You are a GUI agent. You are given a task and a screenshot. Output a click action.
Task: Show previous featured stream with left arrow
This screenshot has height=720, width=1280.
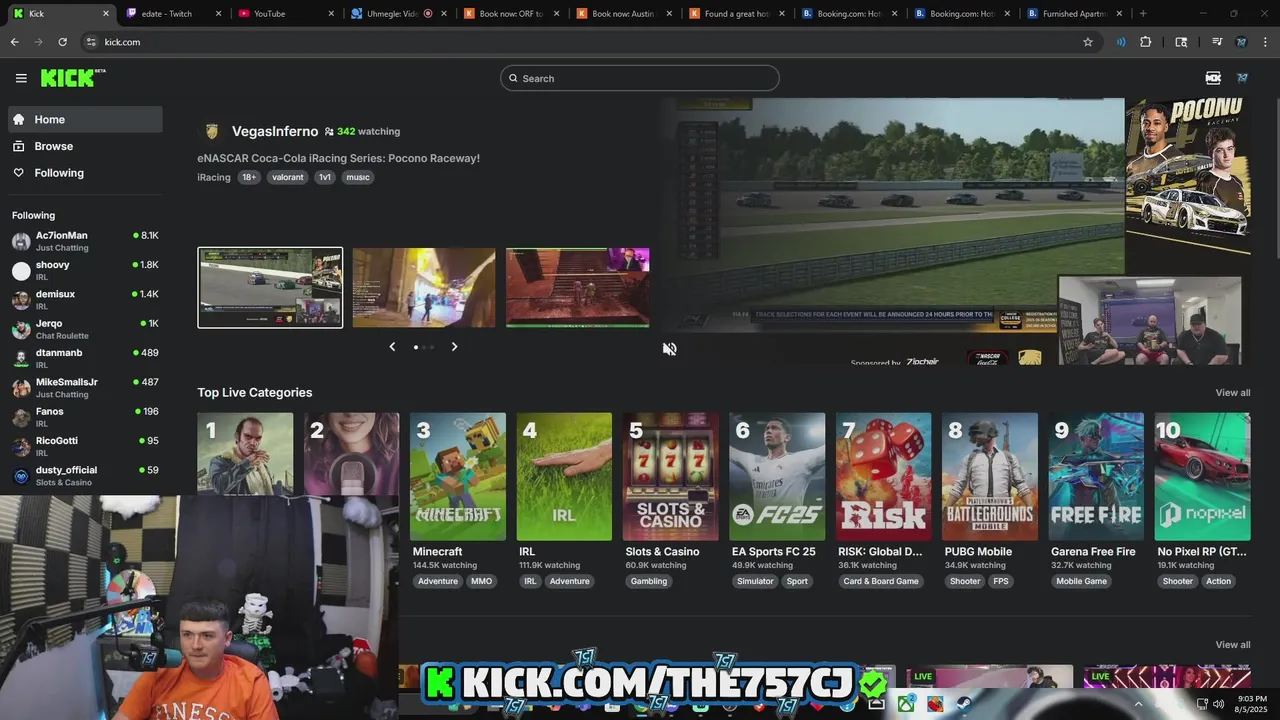point(392,347)
